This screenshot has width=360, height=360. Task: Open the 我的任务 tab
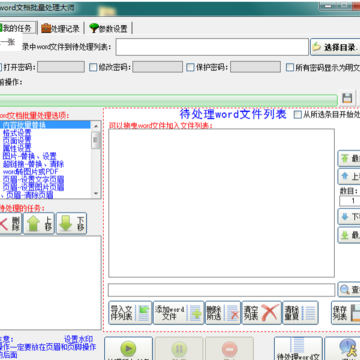tap(17, 28)
